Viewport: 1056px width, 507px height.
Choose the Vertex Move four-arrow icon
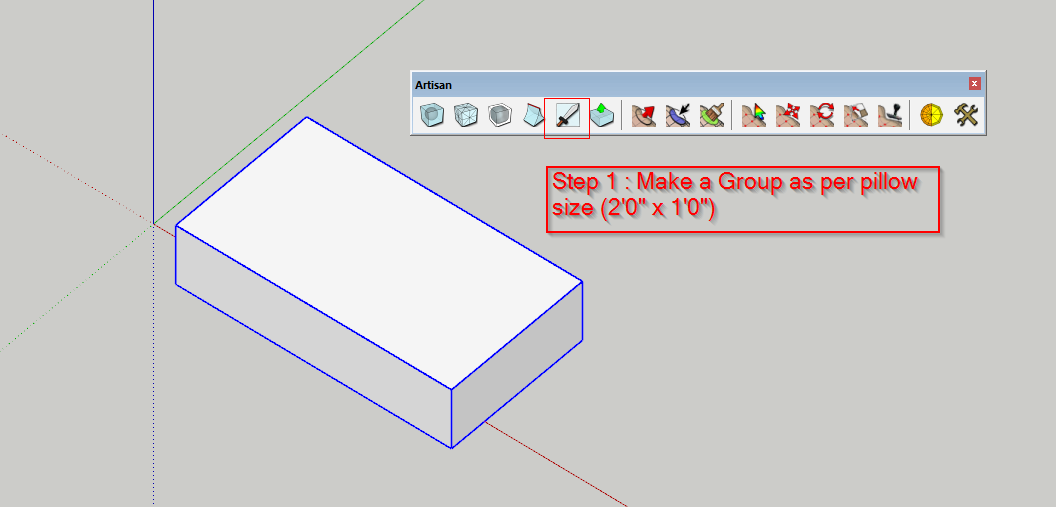[788, 115]
